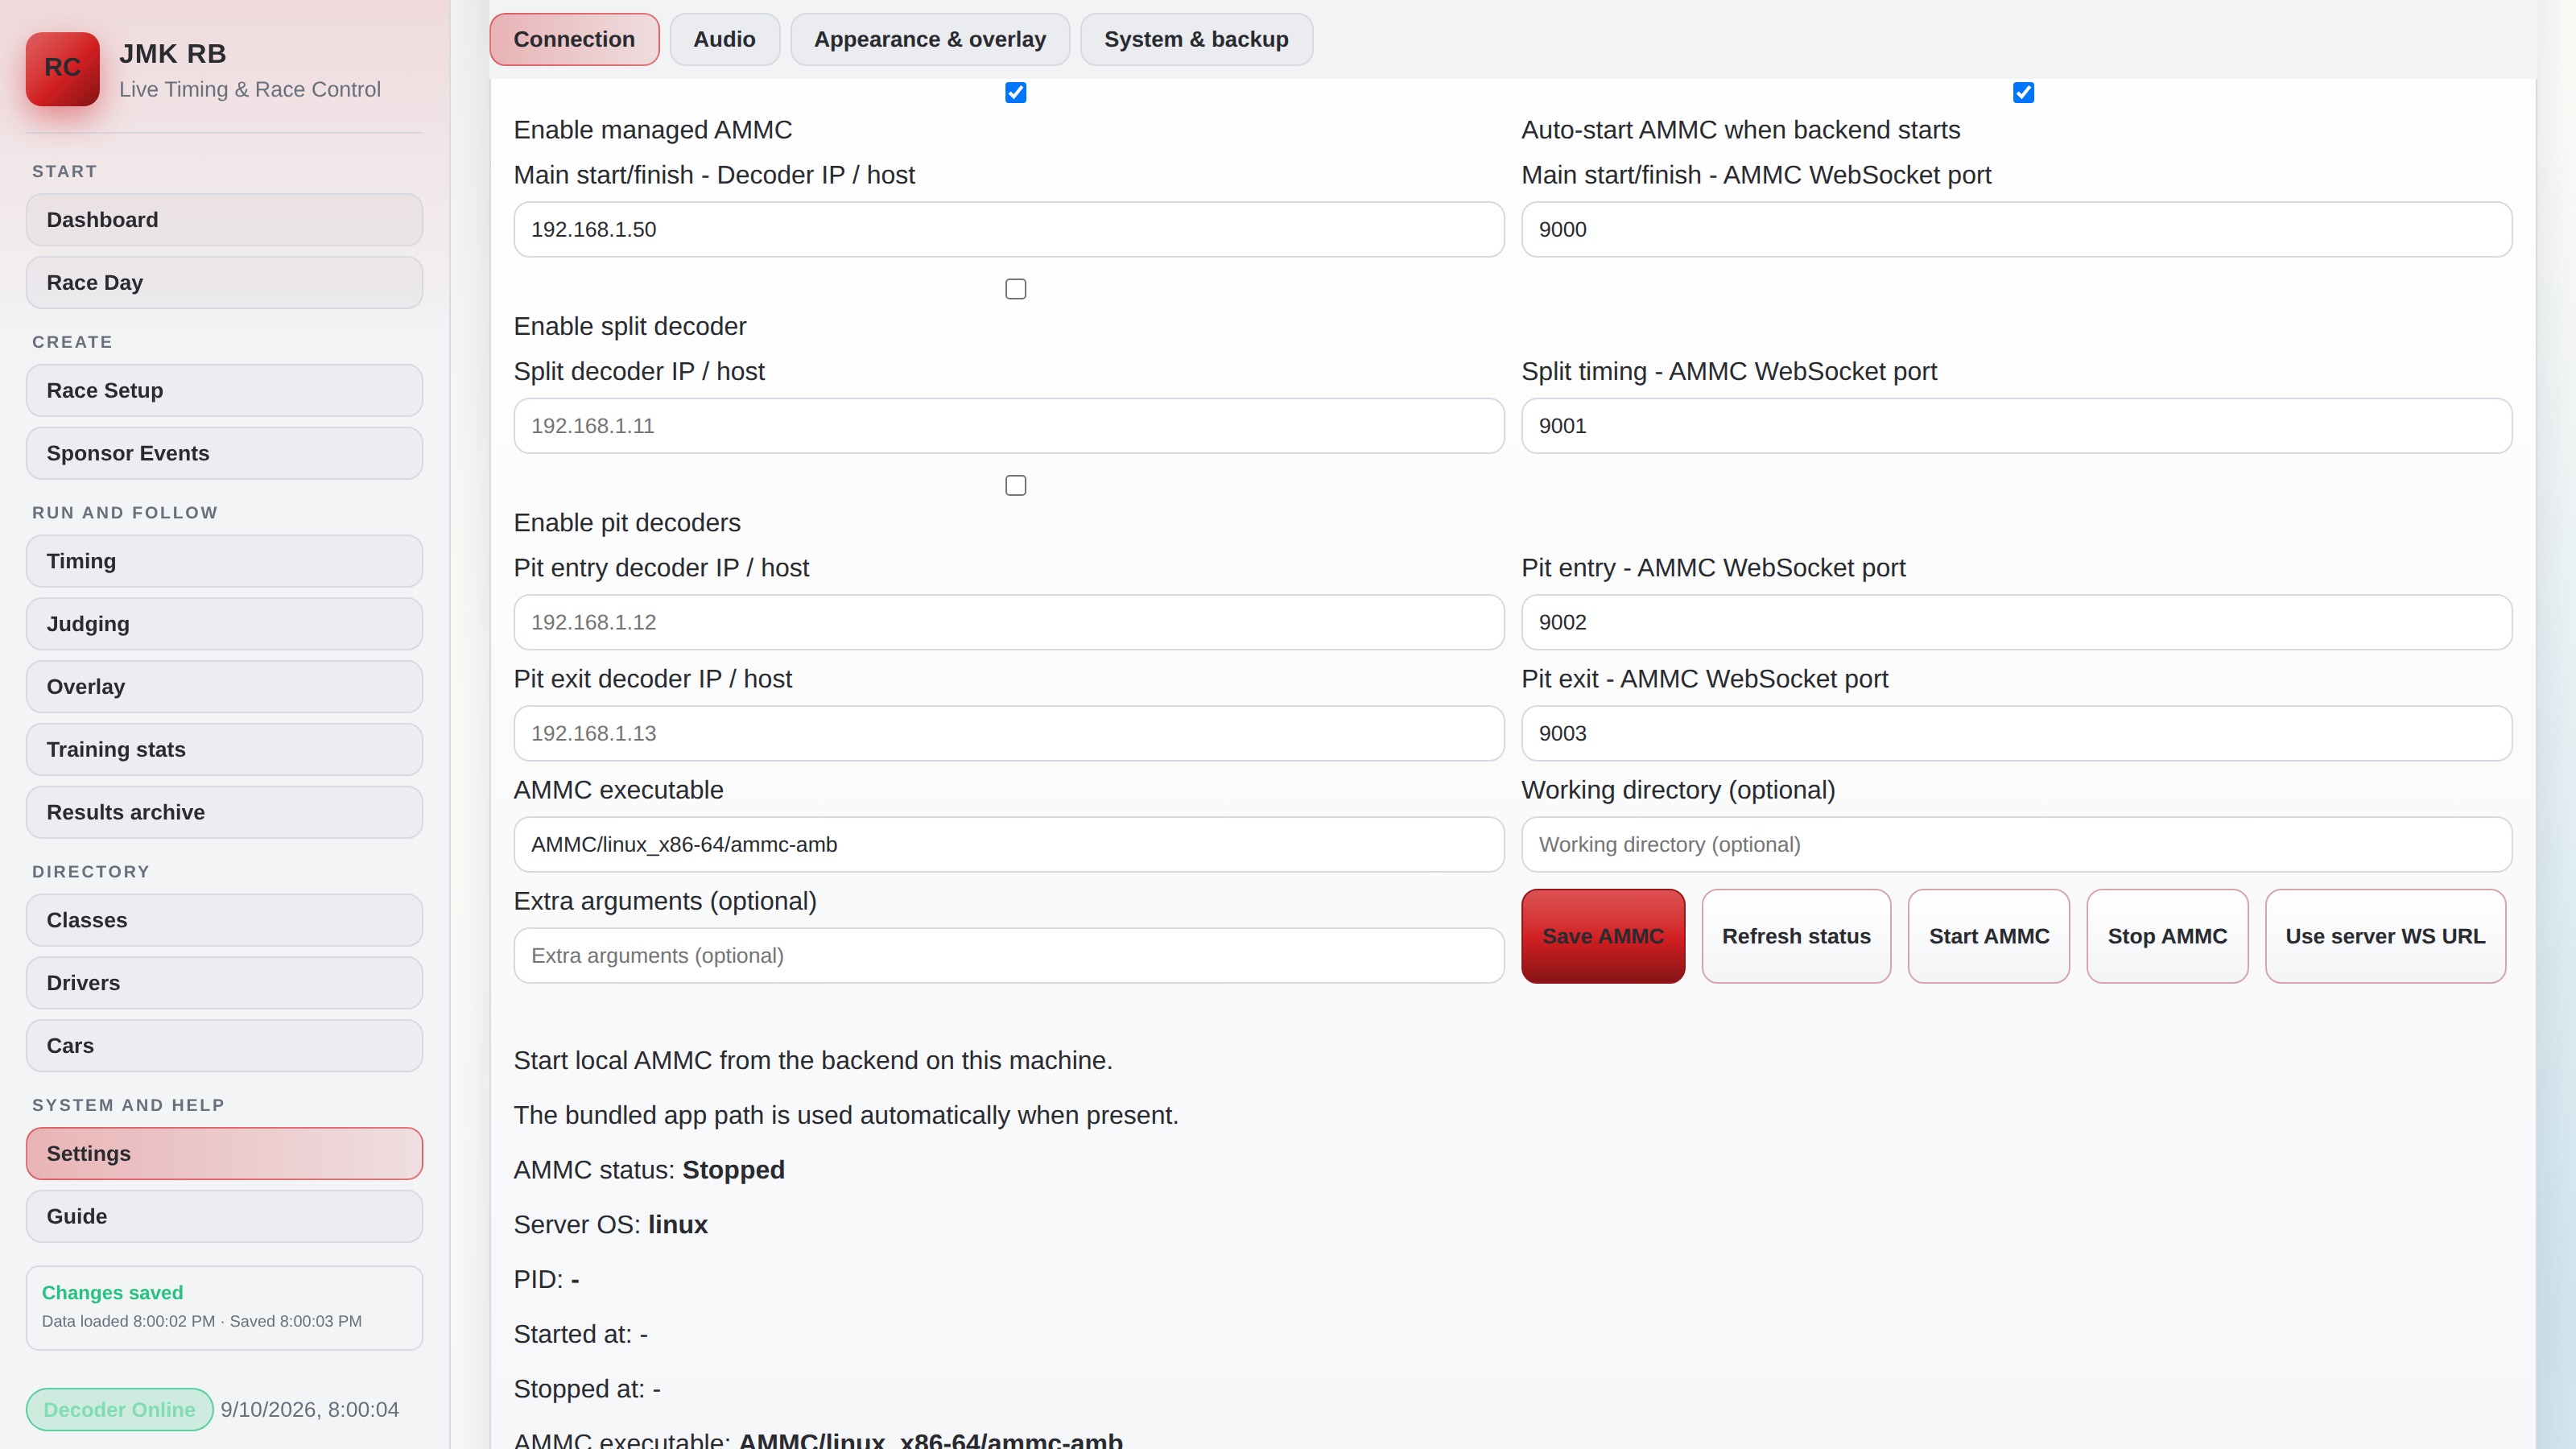Viewport: 2576px width, 1449px height.
Task: Click Pit exit decoder IP field
Action: 1009,734
